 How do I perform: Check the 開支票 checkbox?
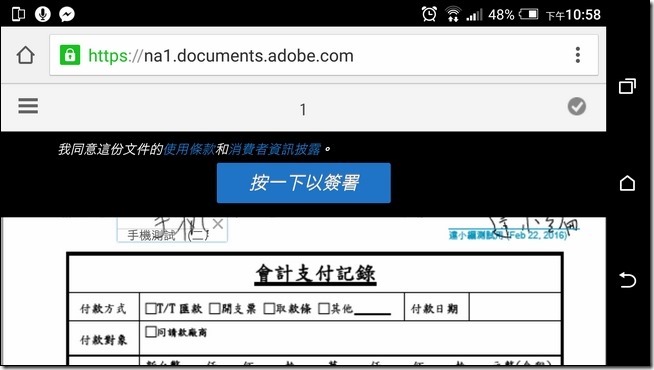[x=214, y=308]
